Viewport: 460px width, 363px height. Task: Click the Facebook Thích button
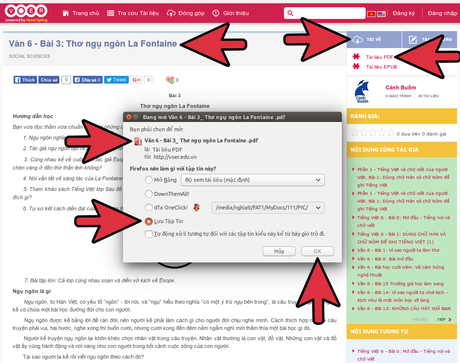point(25,80)
